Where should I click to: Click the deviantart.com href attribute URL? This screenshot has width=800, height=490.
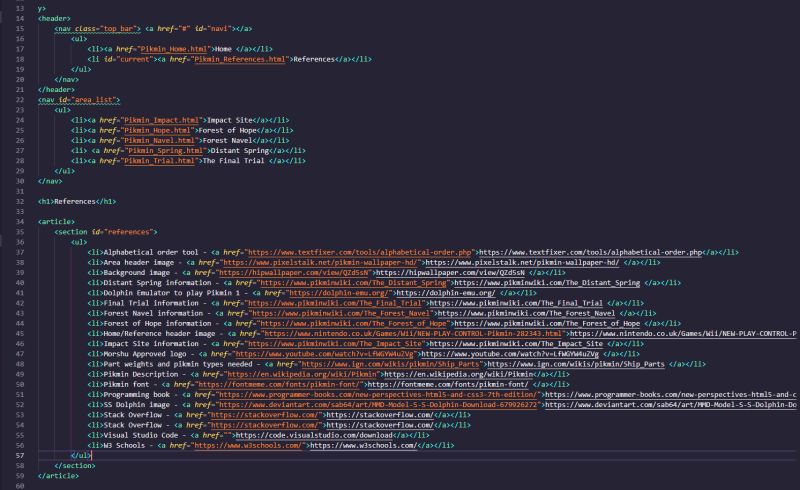coord(378,406)
